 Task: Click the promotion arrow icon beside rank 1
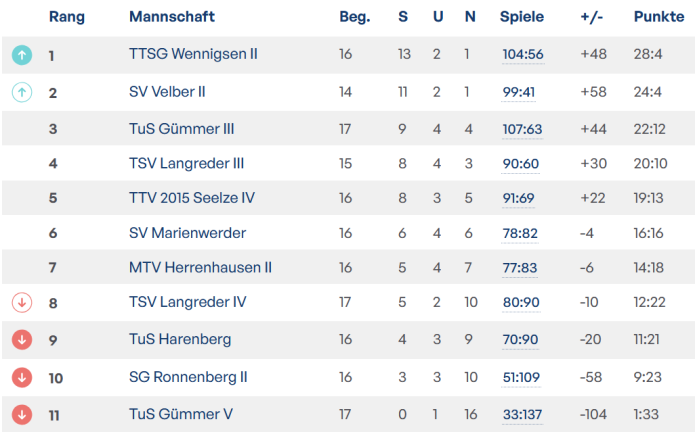coord(22,55)
